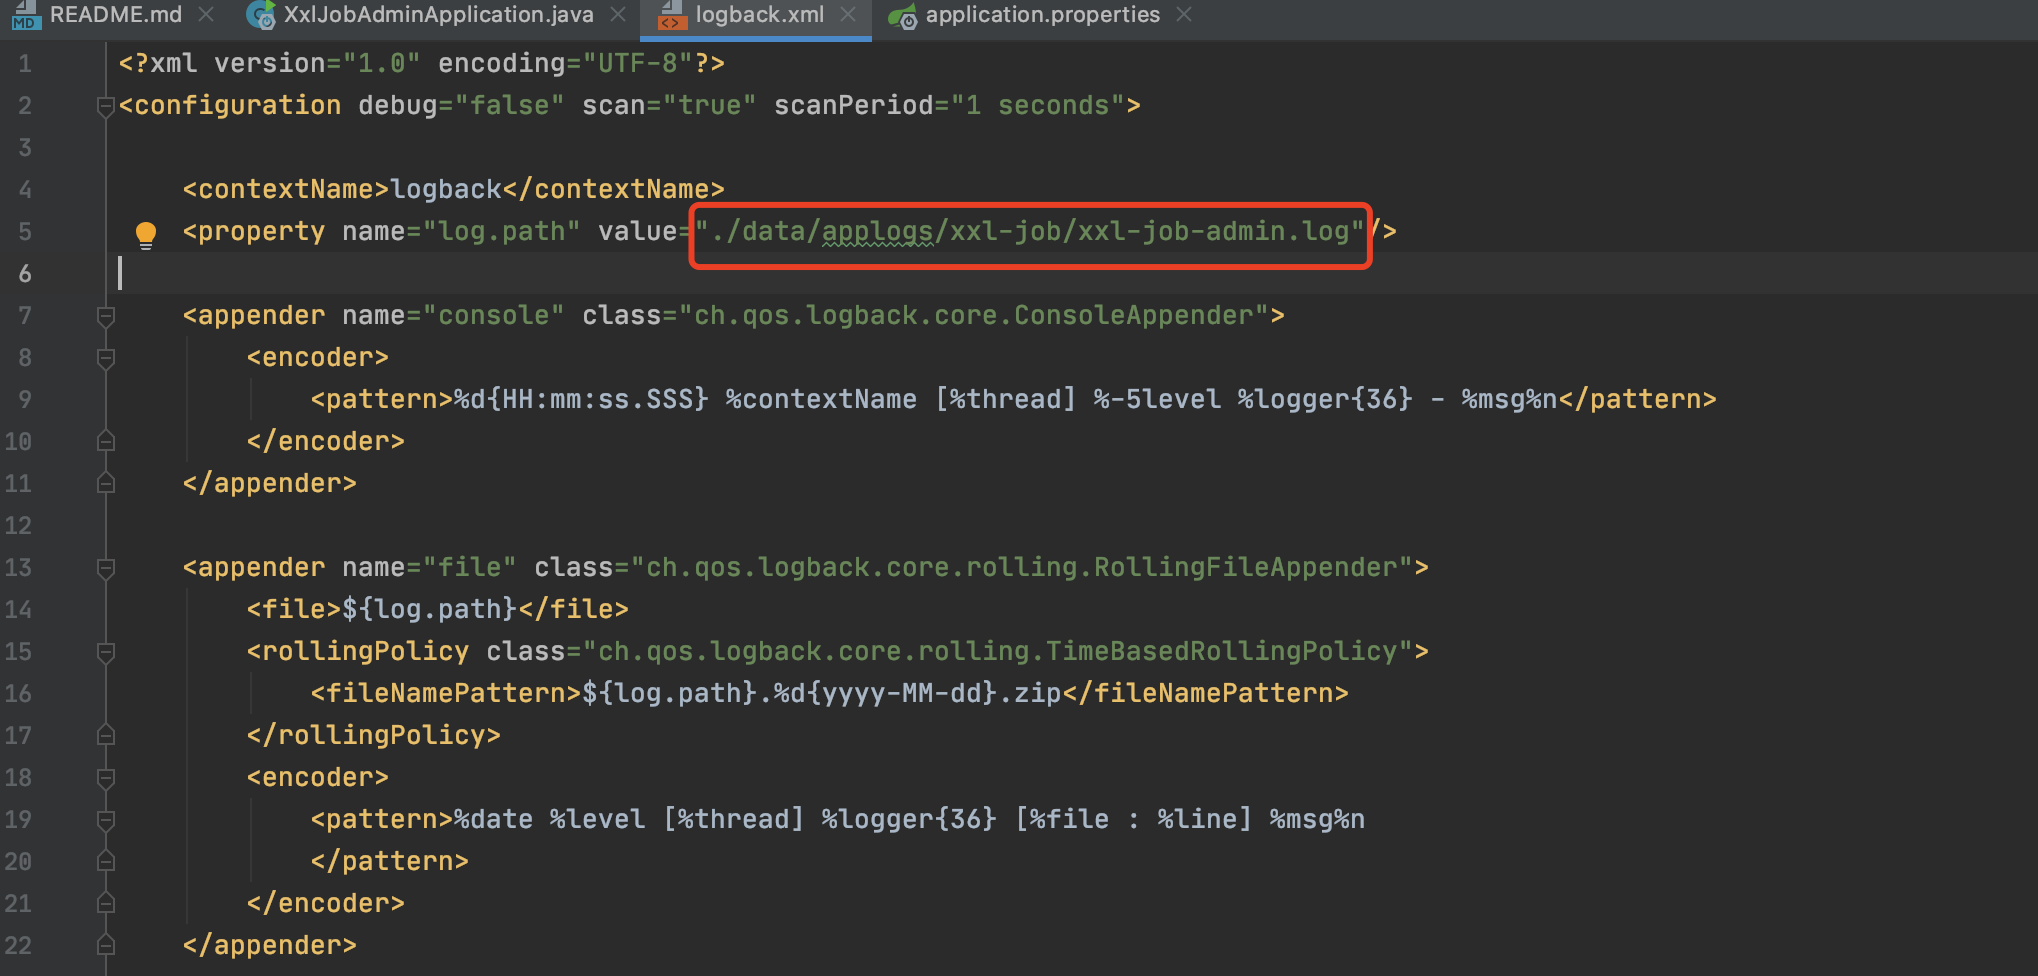Click the '%date %level' pattern on line 19
Screen dimensions: 2038x976
click(x=549, y=820)
